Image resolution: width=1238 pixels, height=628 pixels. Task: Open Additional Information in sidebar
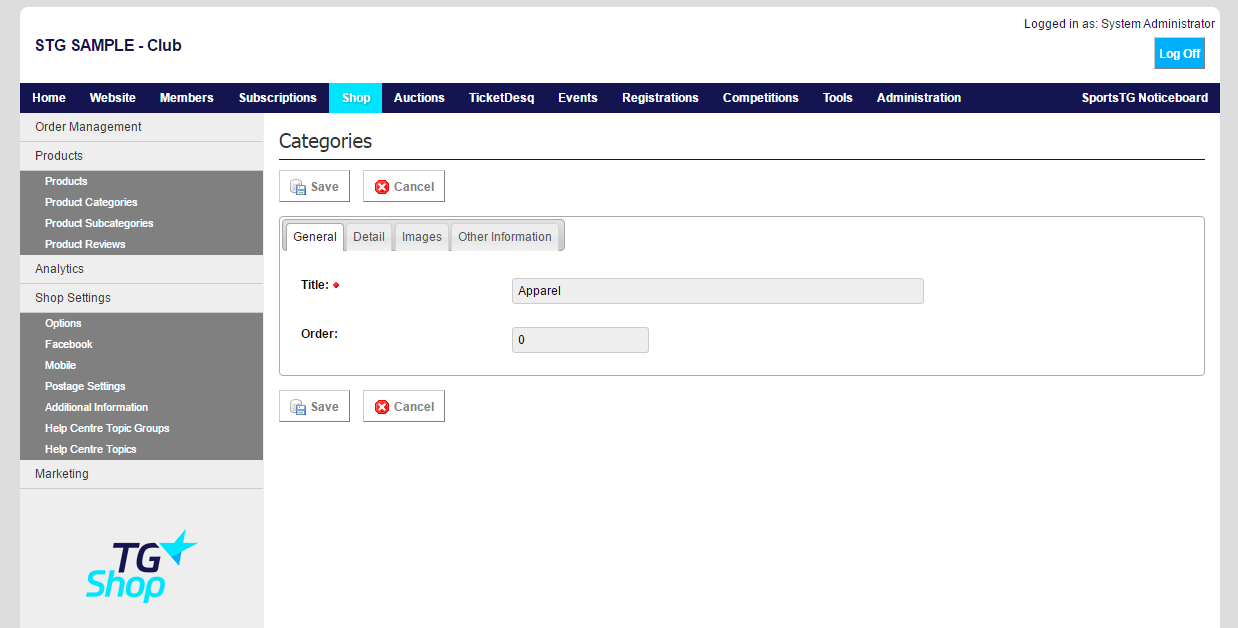coord(96,407)
